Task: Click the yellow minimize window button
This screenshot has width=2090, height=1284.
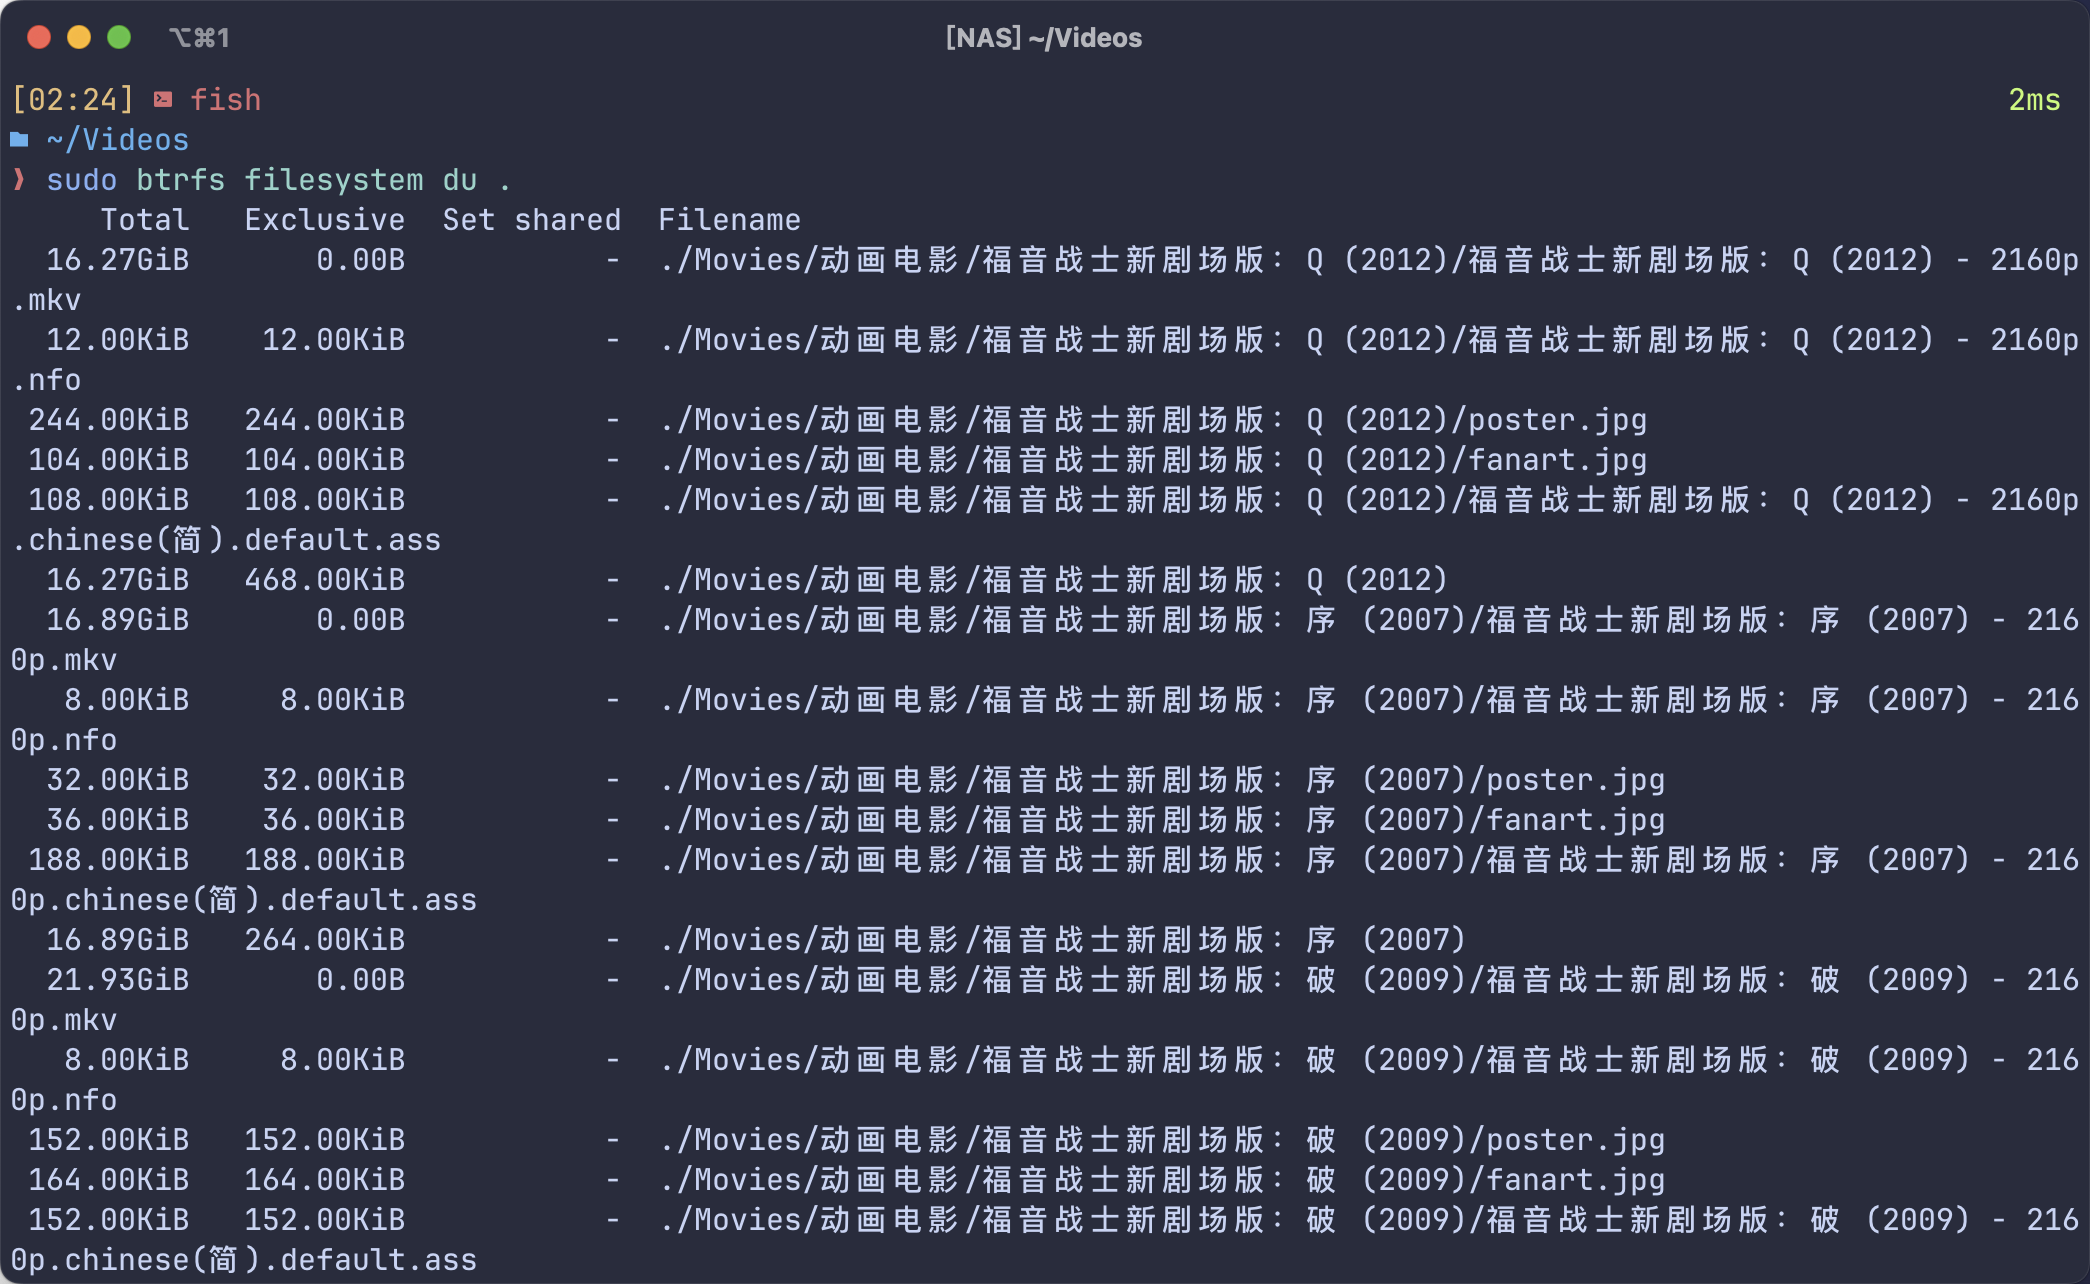Action: 79,37
